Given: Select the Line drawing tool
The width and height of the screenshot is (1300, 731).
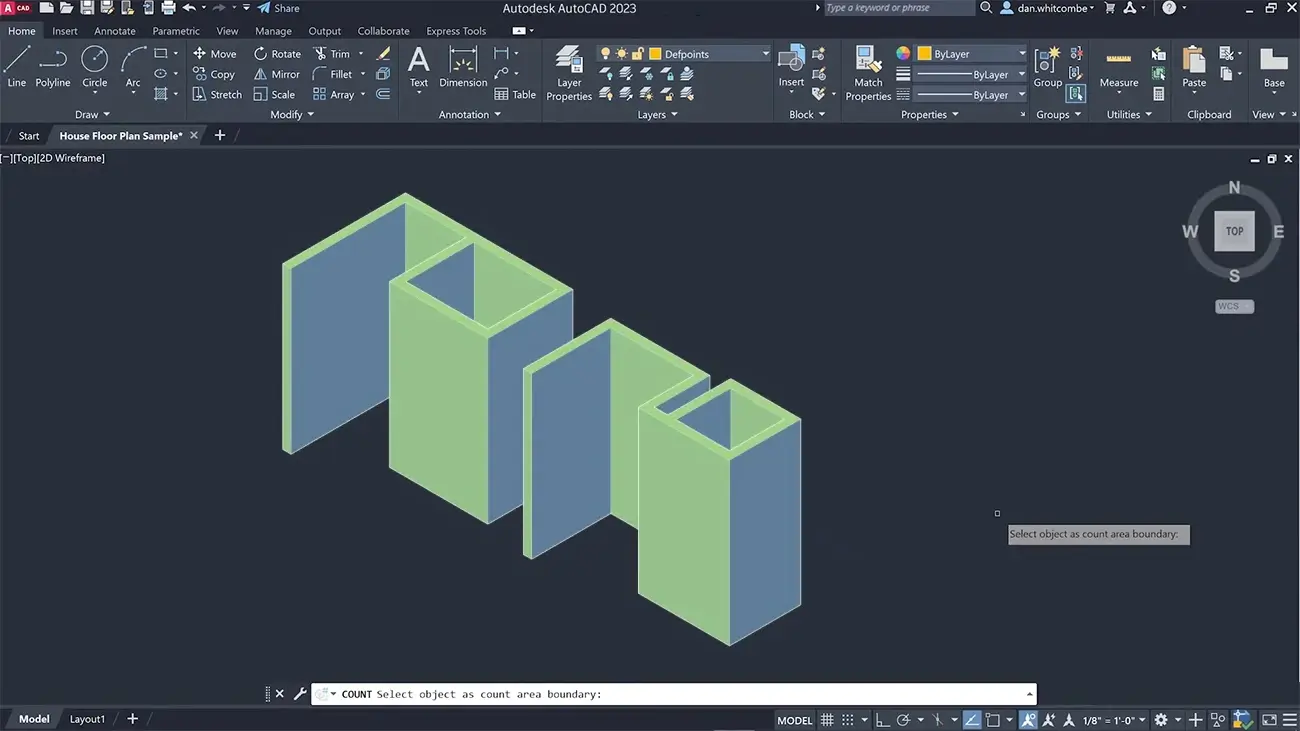Looking at the screenshot, I should pyautogui.click(x=16, y=68).
